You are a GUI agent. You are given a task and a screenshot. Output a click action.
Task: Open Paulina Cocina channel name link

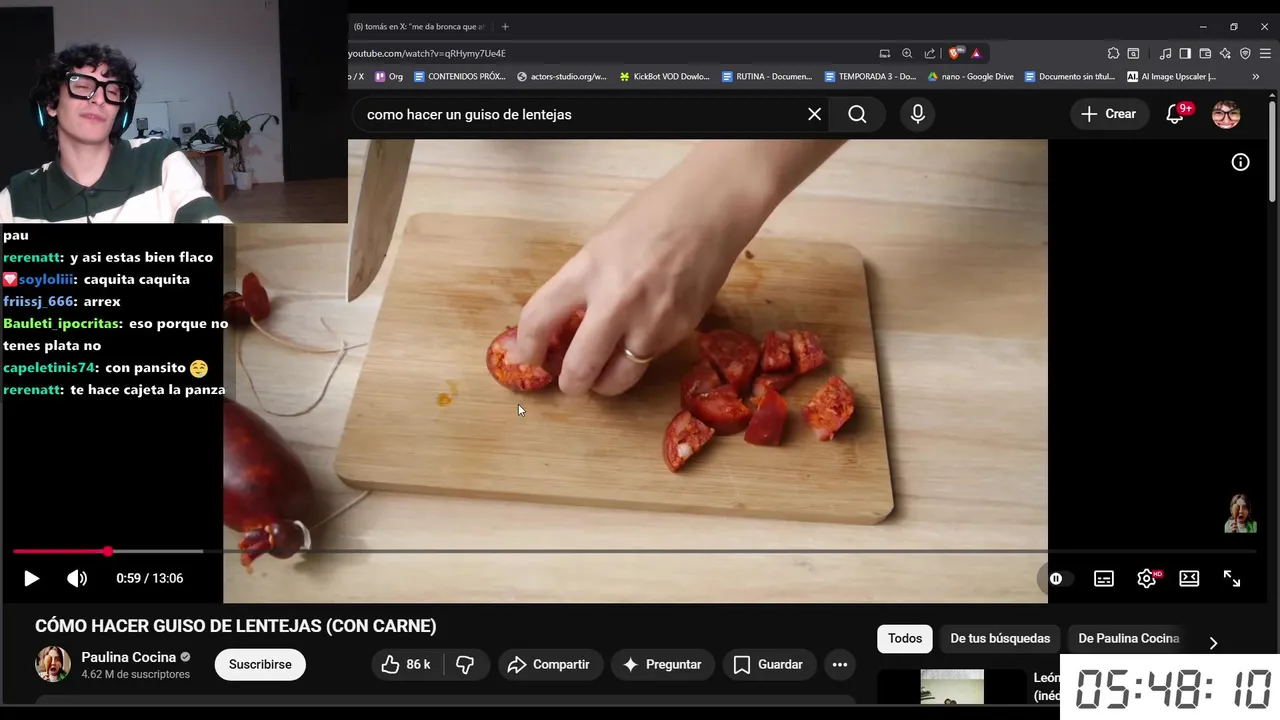128,657
